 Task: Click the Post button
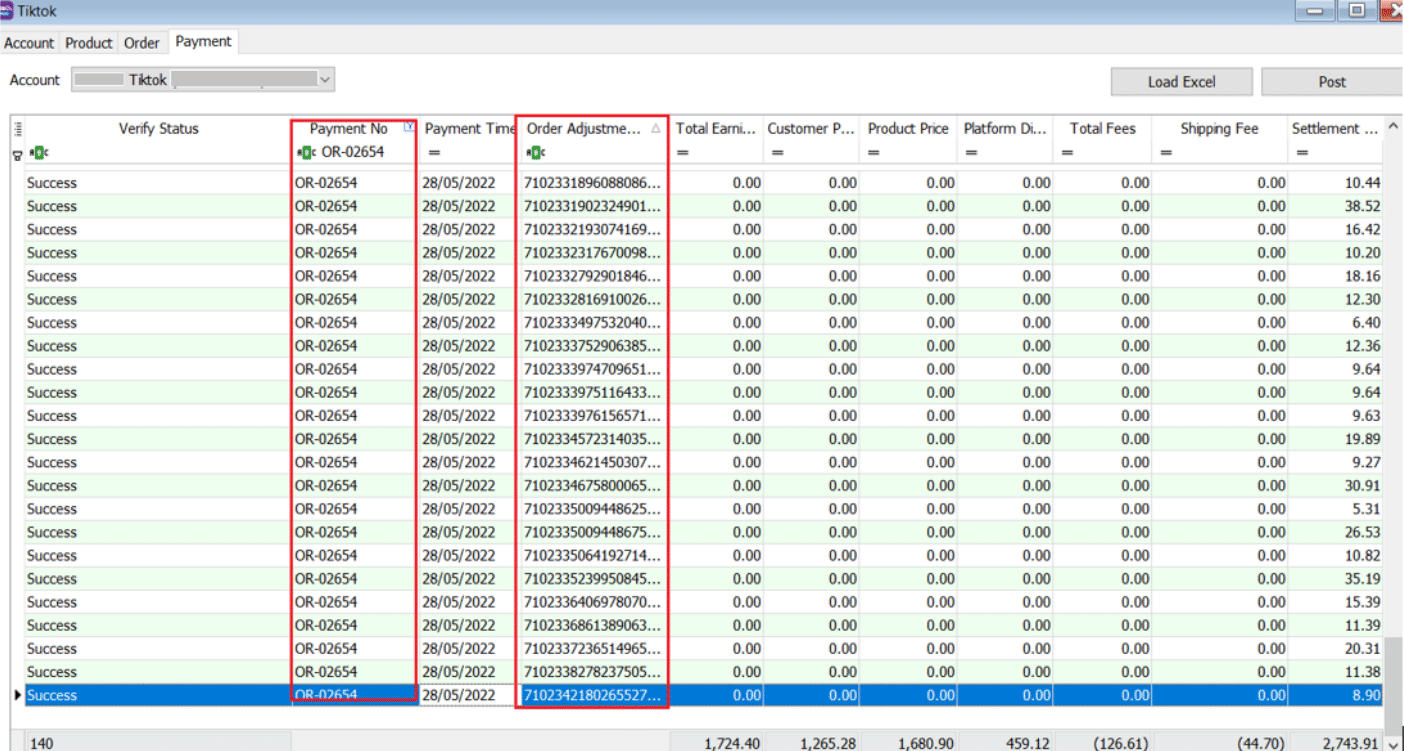1331,82
